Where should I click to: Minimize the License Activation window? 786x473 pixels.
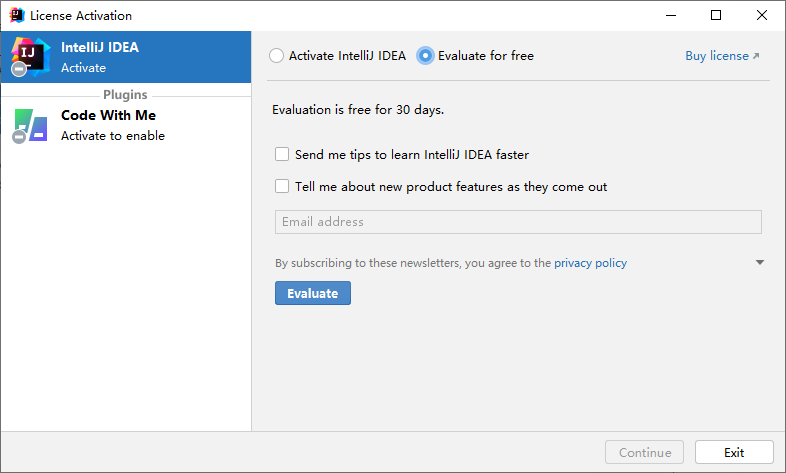[x=669, y=15]
